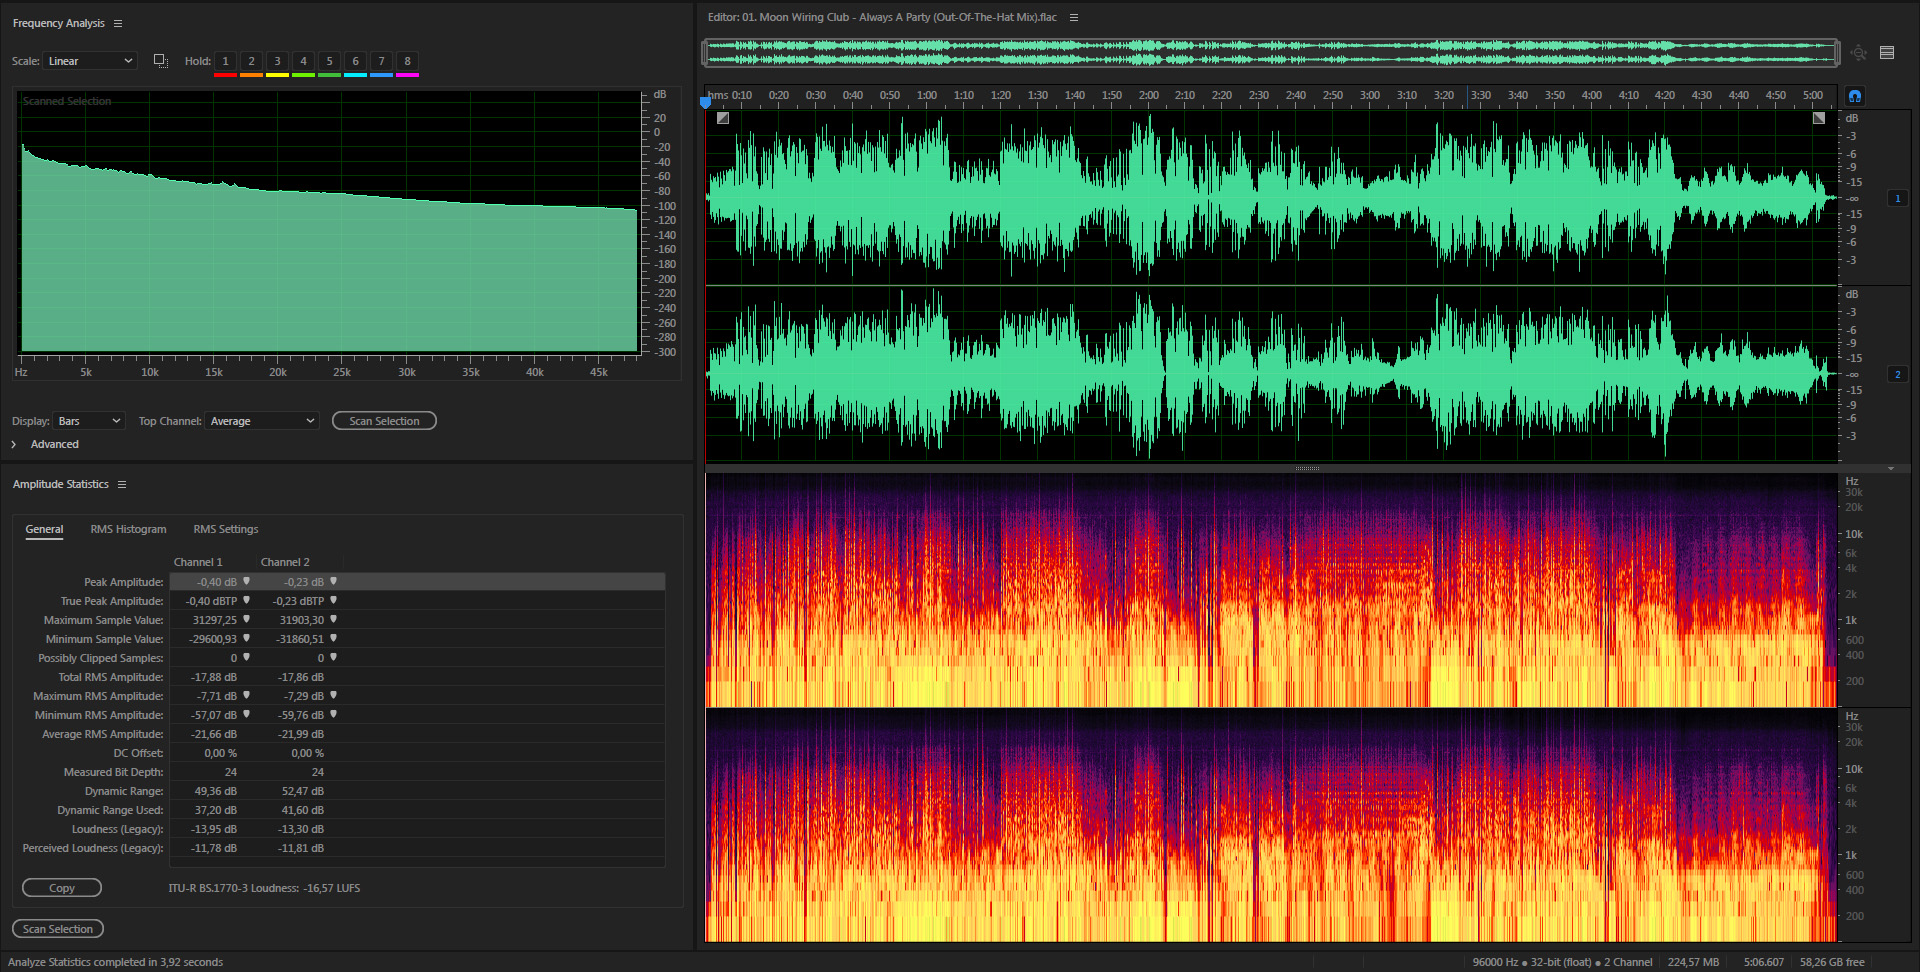1920x972 pixels.
Task: Toggle channel 1 enable button
Action: [1897, 198]
